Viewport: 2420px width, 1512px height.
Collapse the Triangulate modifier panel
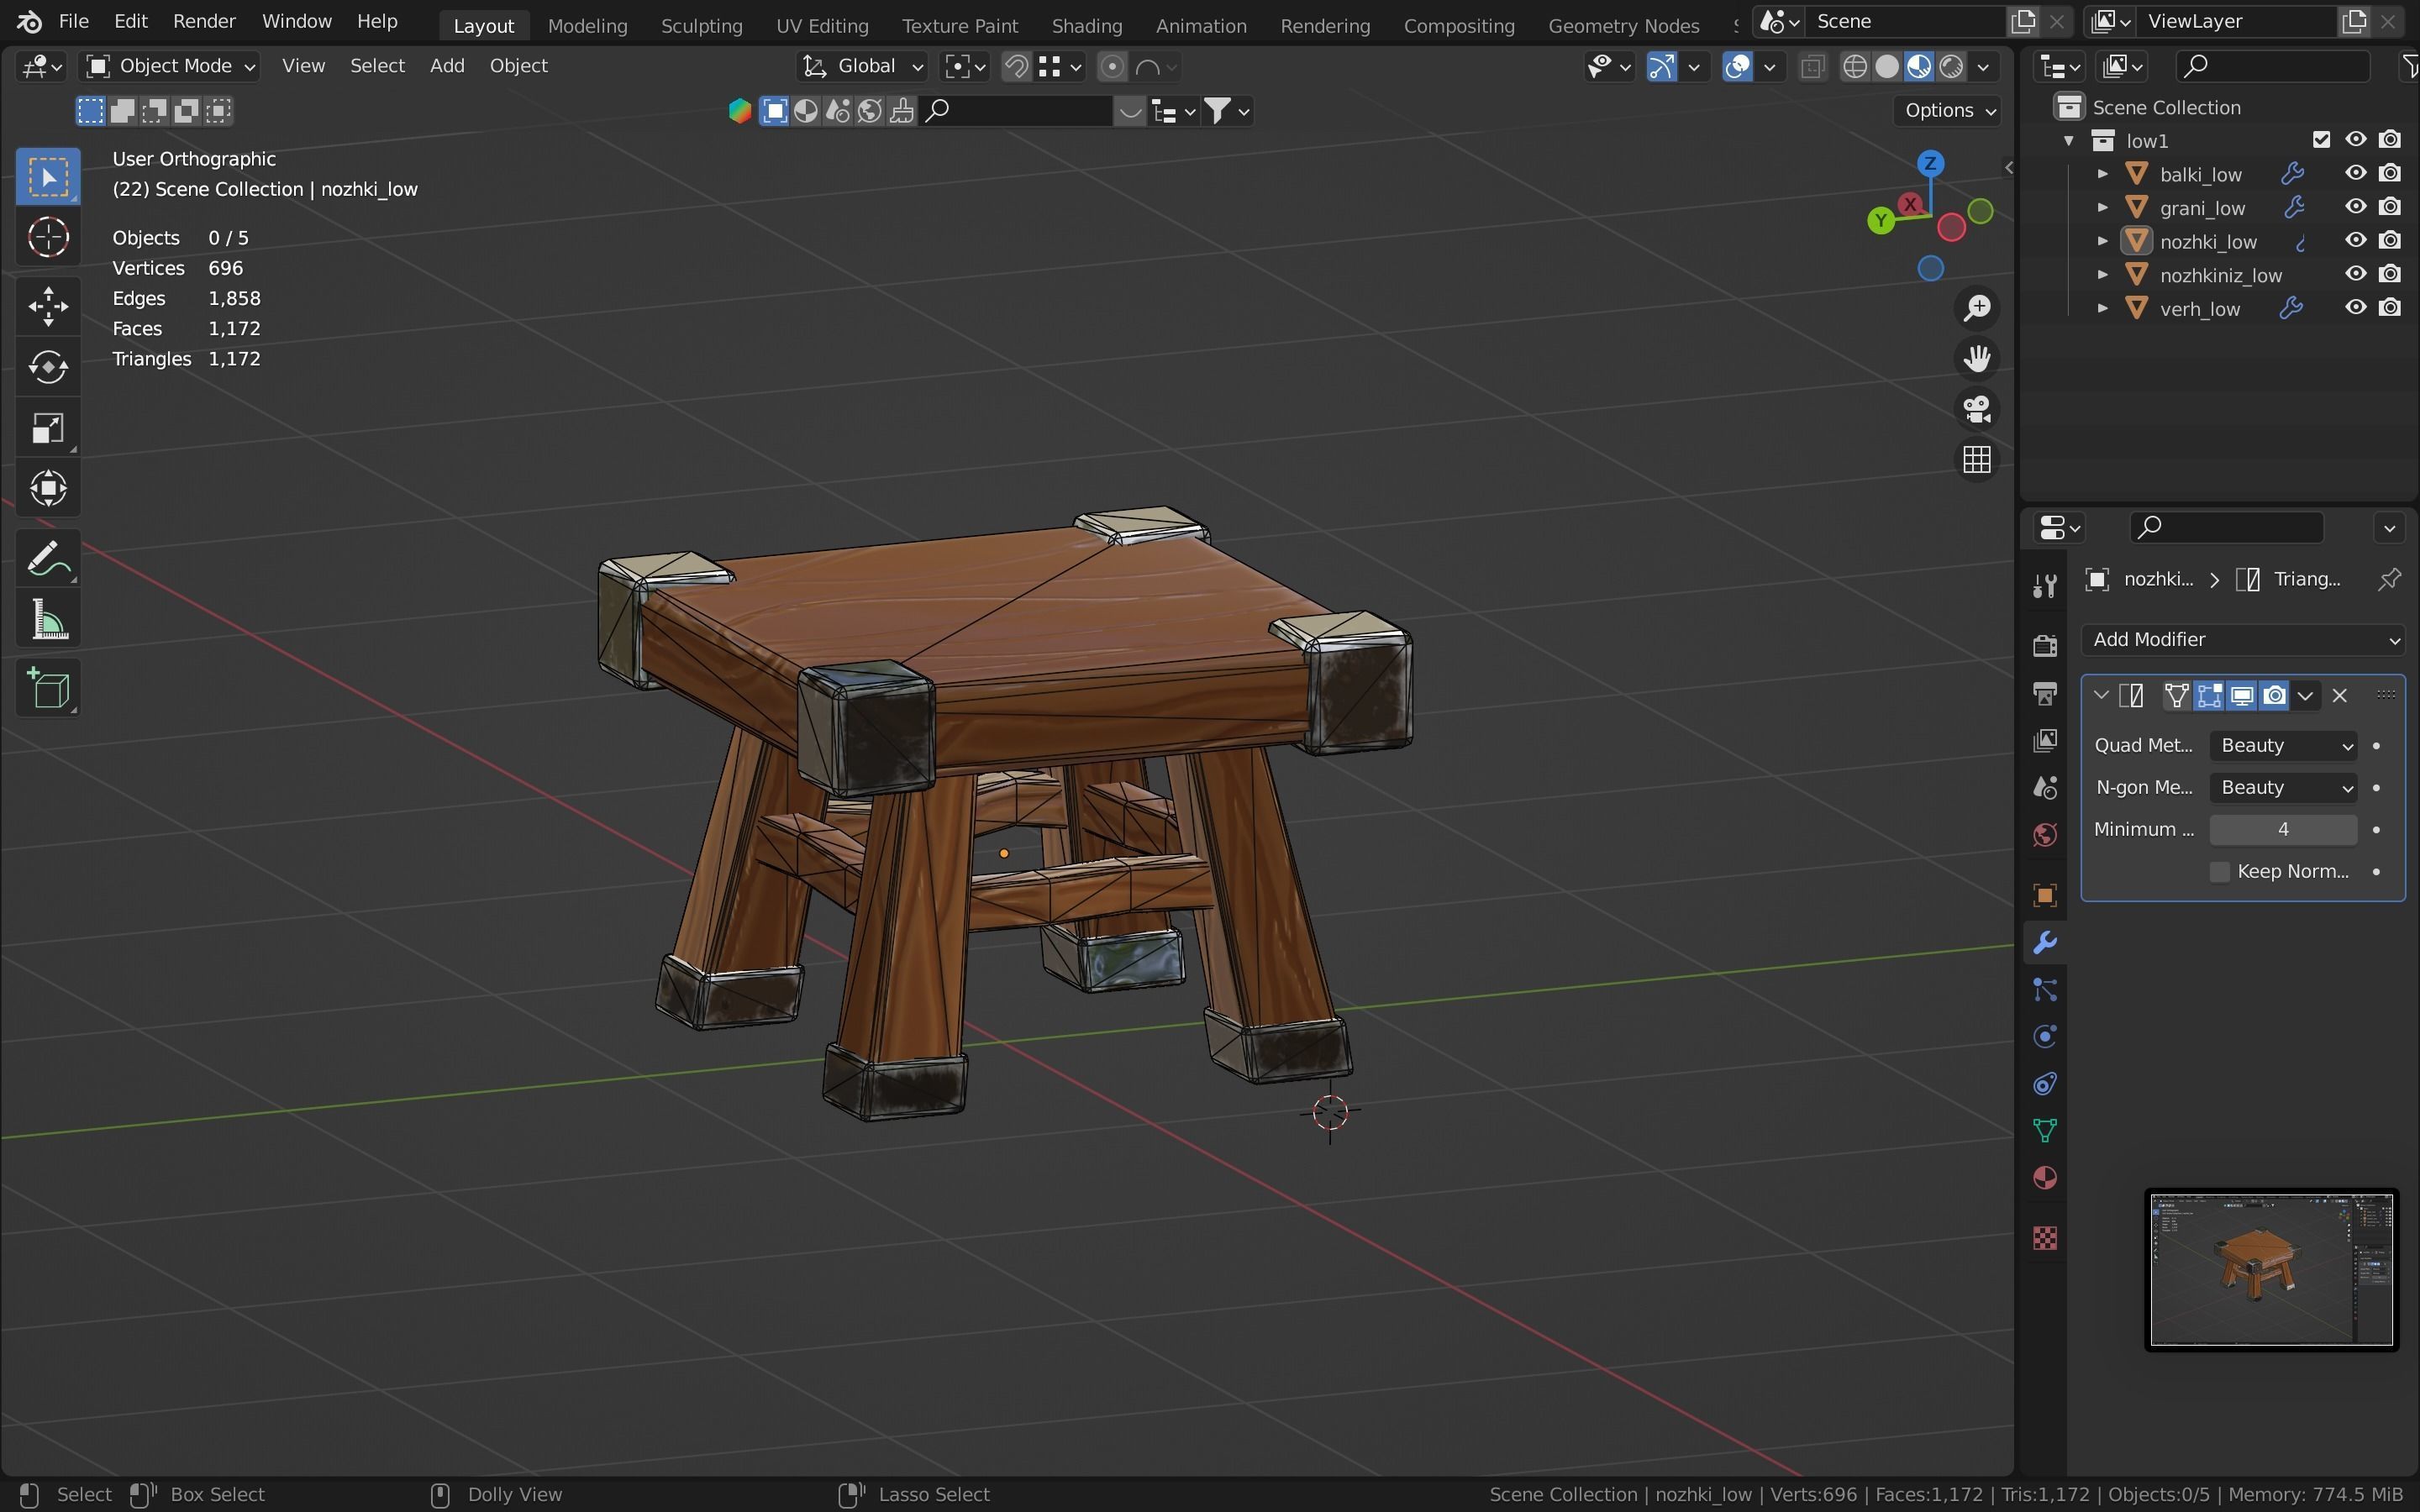[2101, 696]
